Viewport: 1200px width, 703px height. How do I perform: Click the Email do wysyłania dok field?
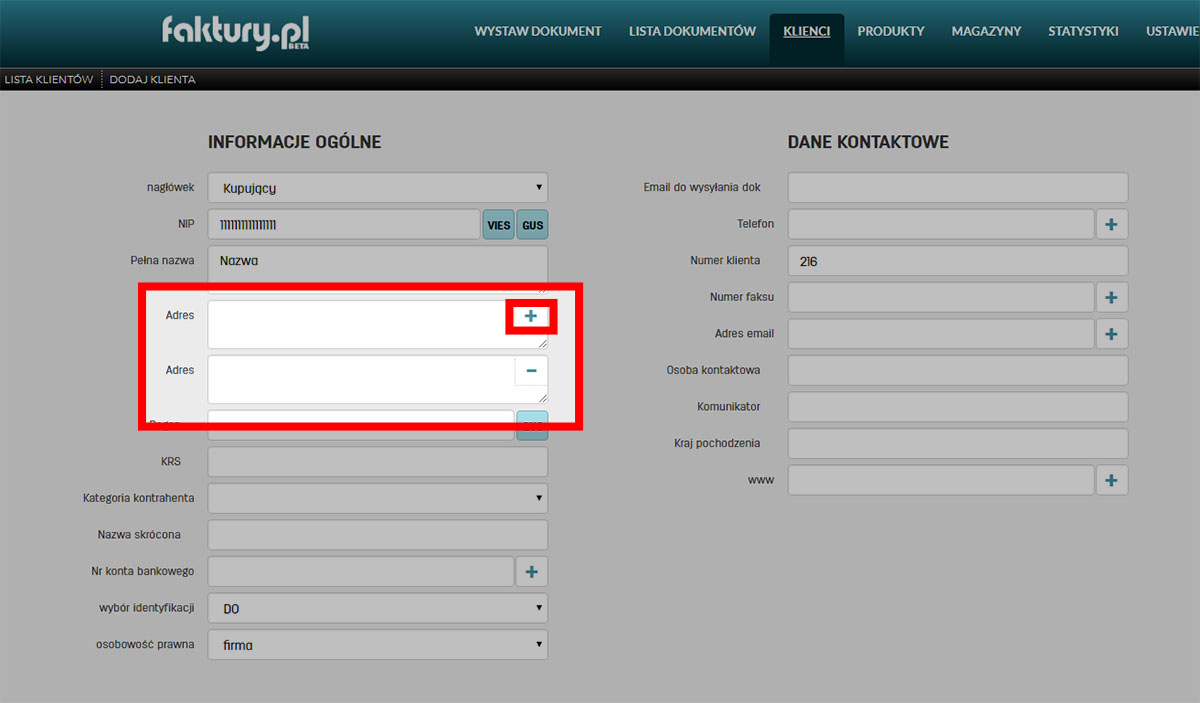pyautogui.click(x=957, y=187)
